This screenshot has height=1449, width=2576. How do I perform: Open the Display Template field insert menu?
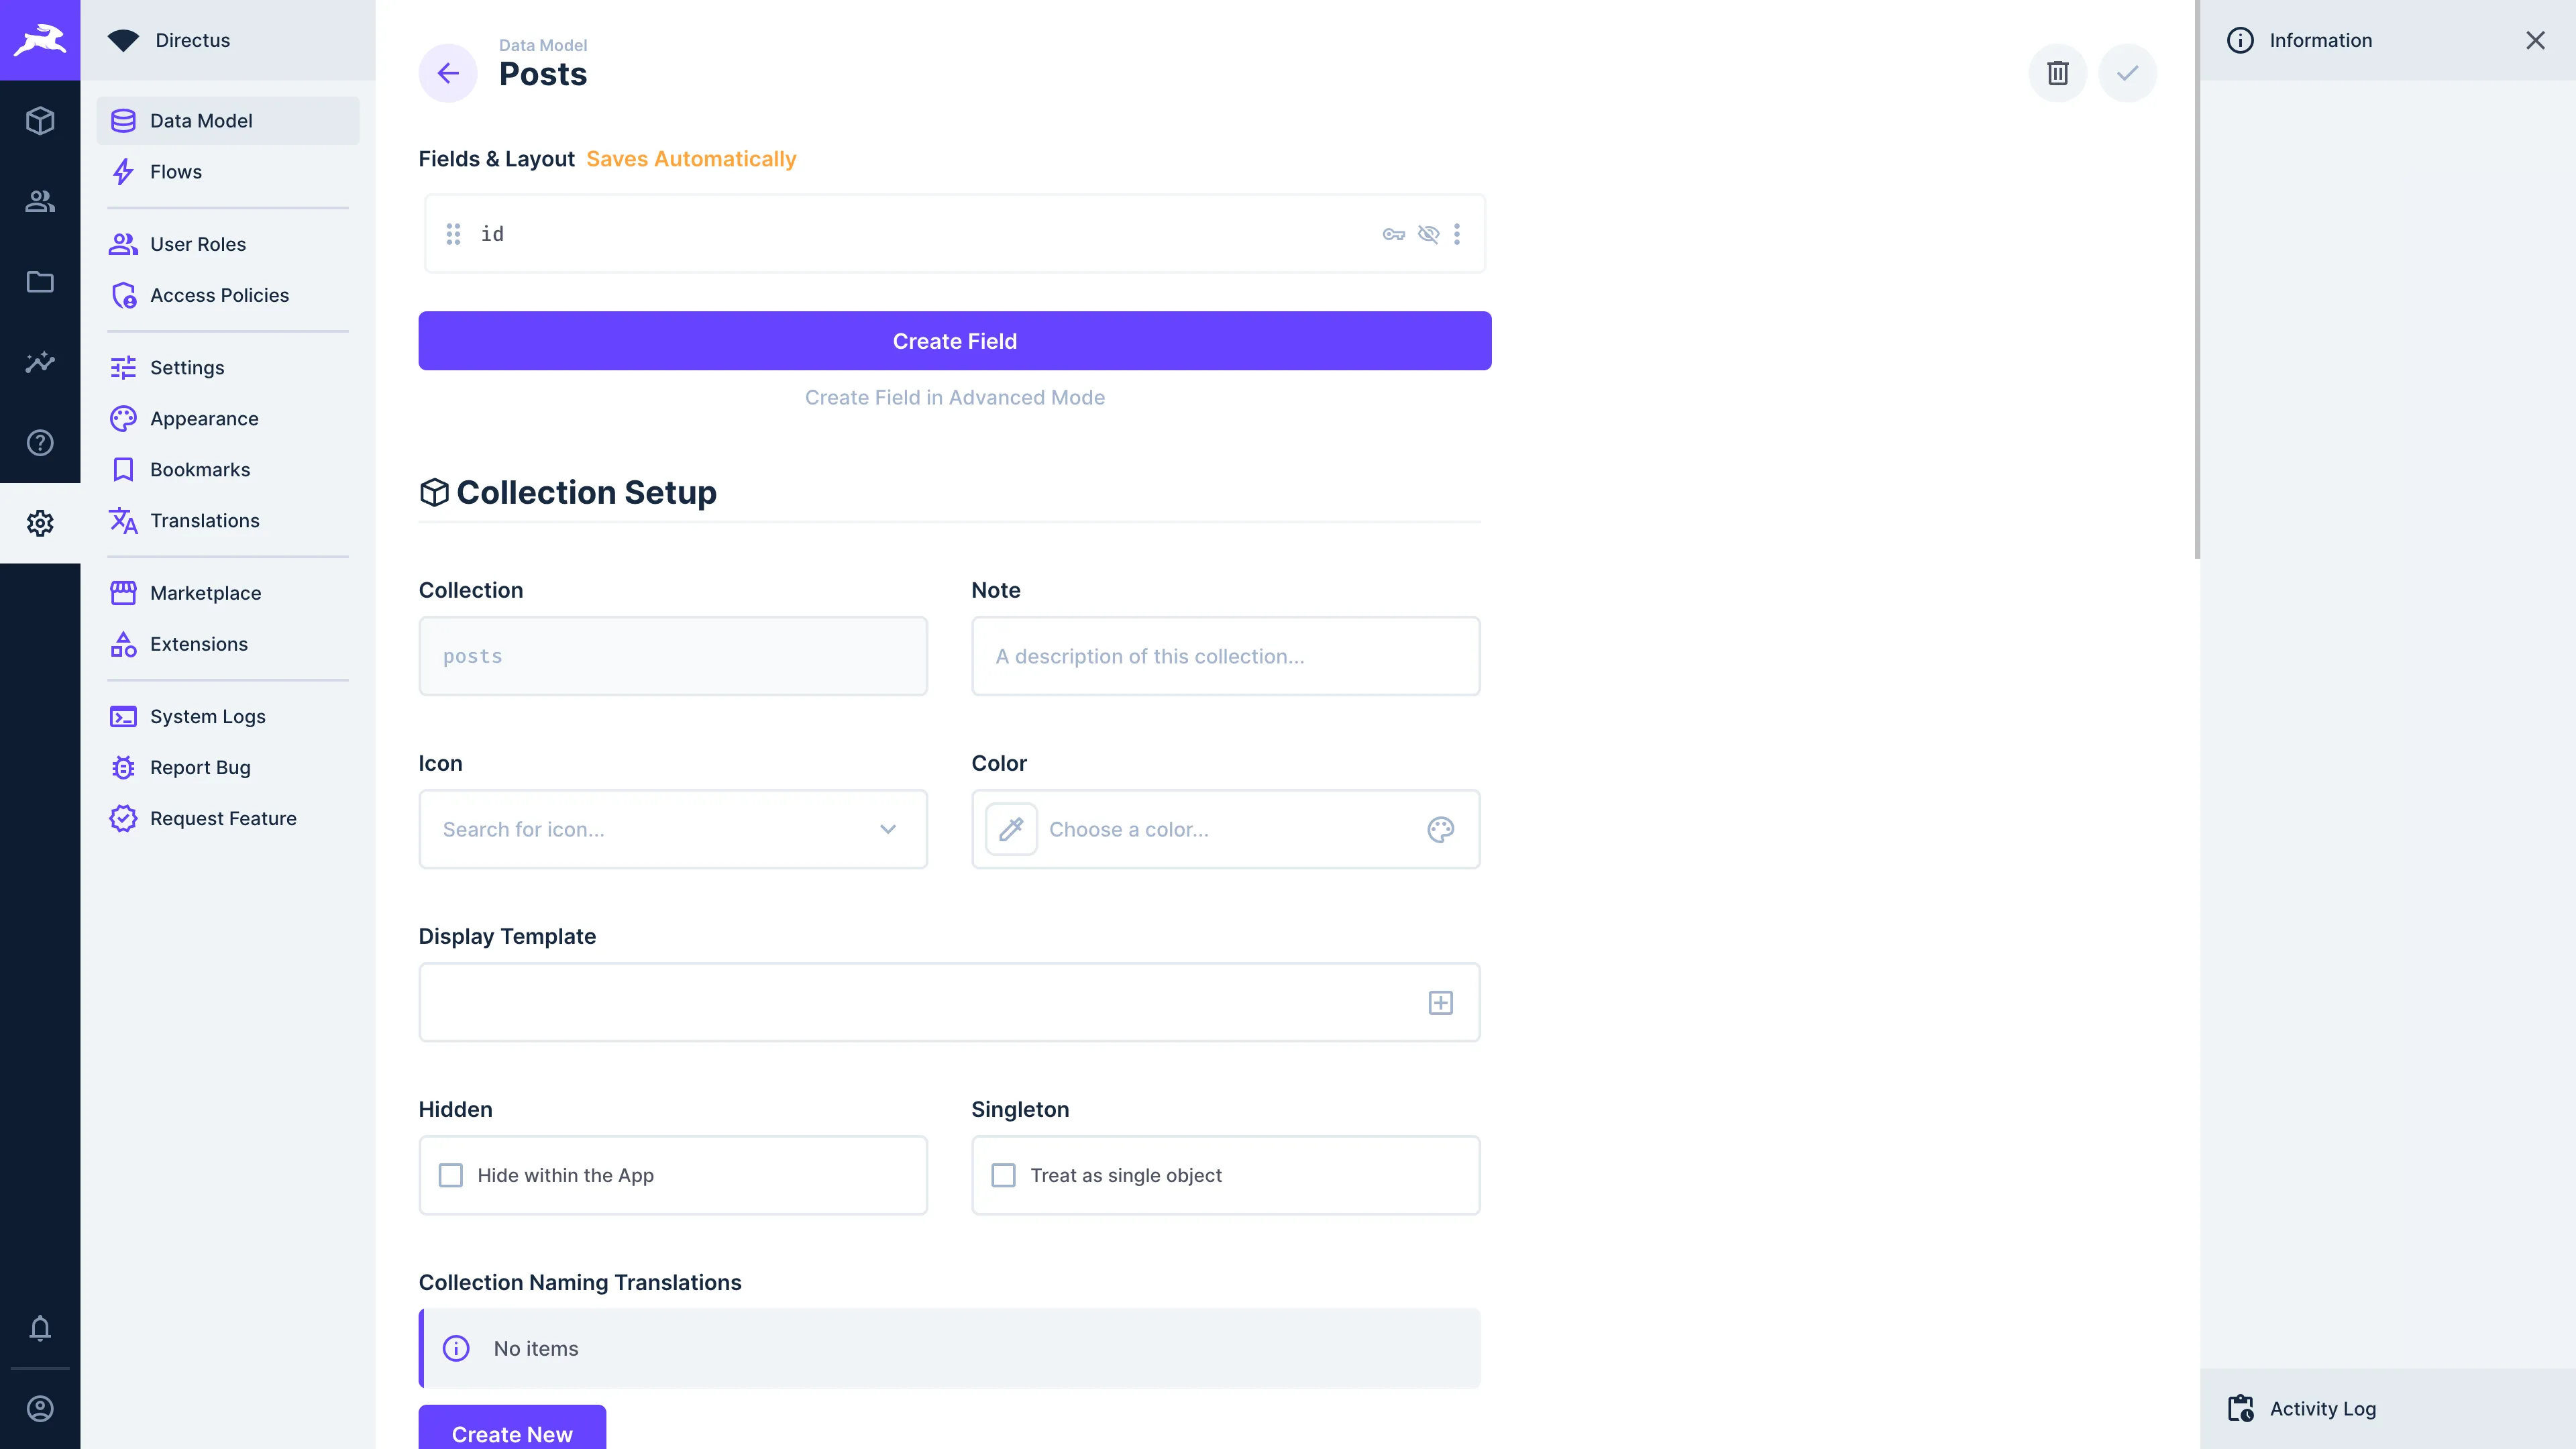click(x=1440, y=1002)
